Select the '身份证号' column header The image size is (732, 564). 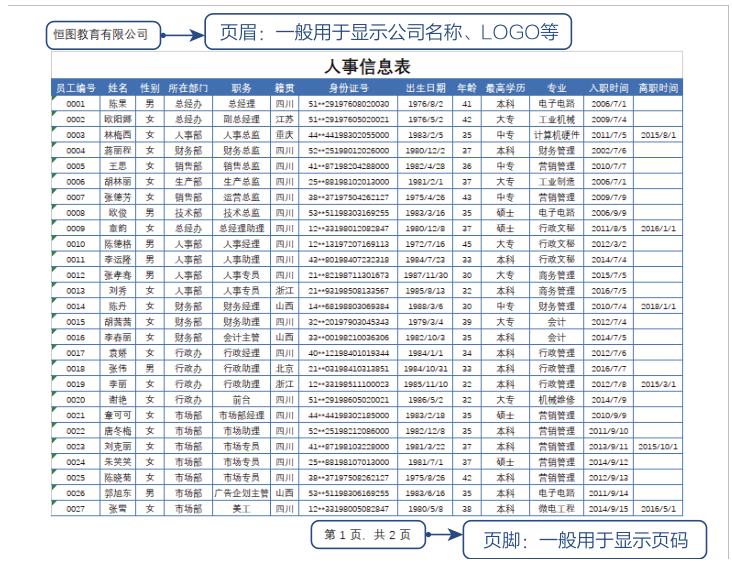[348, 88]
